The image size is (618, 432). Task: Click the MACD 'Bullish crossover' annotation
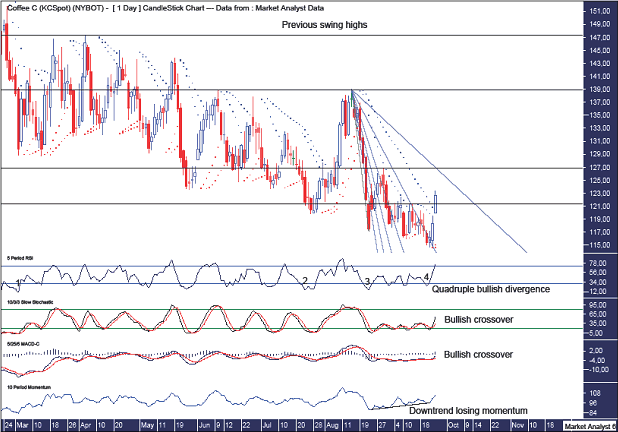point(478,354)
